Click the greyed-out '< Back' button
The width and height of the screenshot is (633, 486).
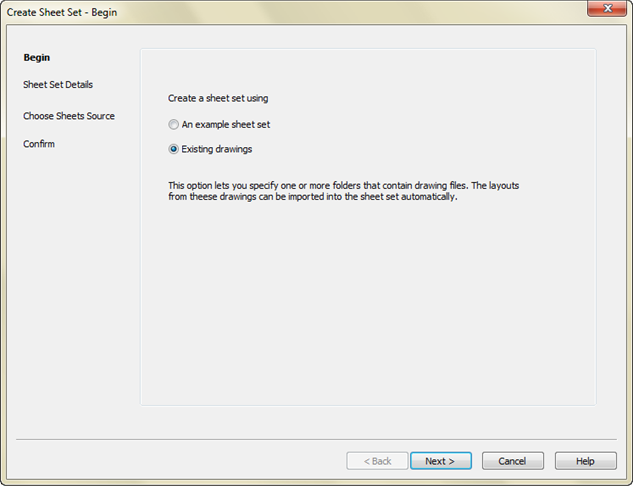pyautogui.click(x=377, y=461)
